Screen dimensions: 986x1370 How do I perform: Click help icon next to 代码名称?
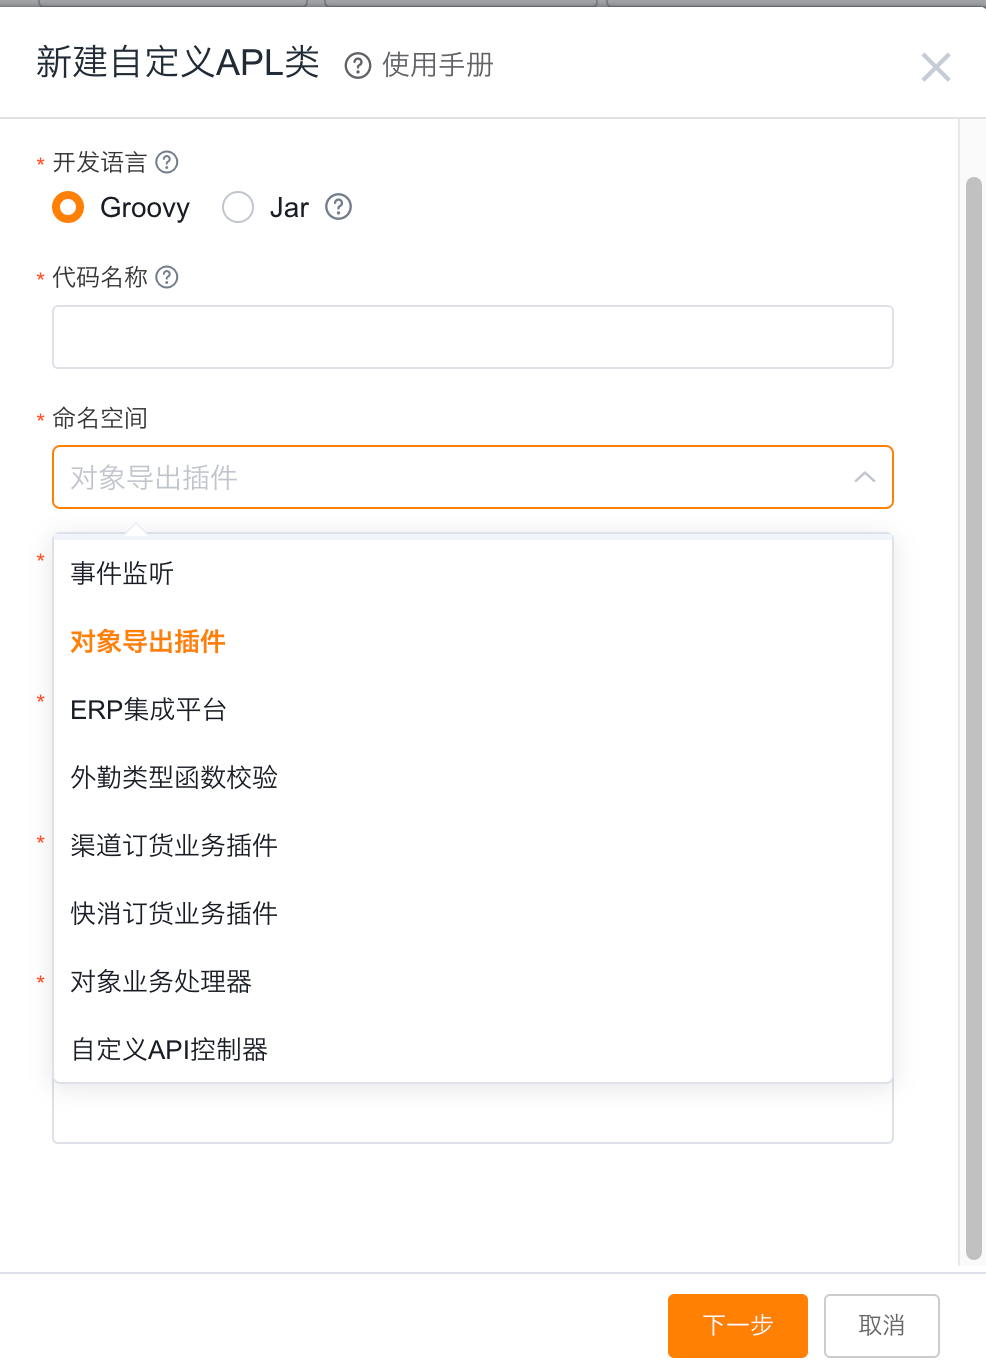click(x=167, y=277)
